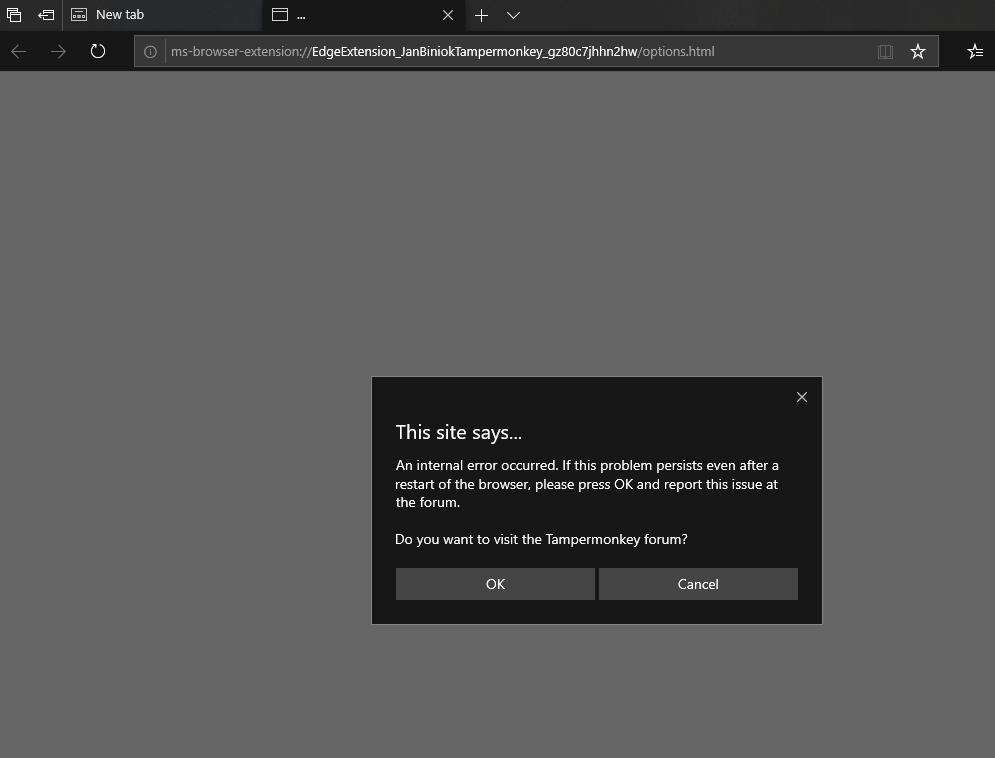Click "Do you want to visit the Tampermonkey forum?" text
The height and width of the screenshot is (758, 995).
[x=541, y=539]
